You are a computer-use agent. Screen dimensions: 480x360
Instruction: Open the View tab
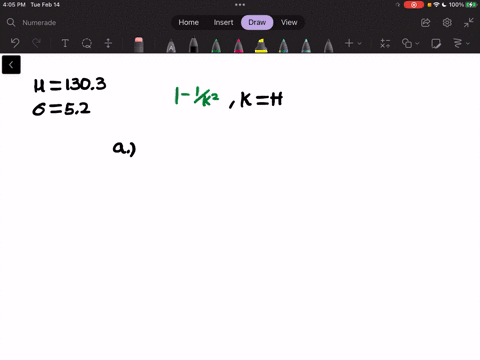tap(289, 22)
